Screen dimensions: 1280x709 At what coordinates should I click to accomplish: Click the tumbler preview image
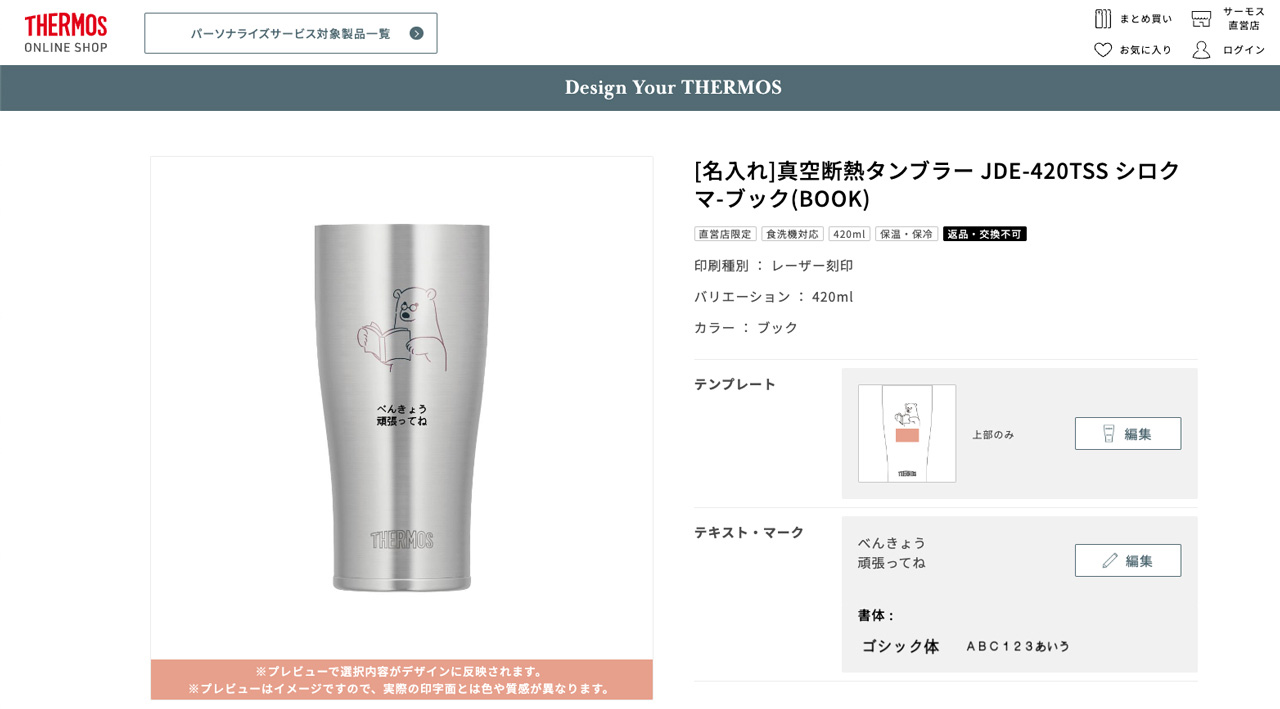point(402,408)
